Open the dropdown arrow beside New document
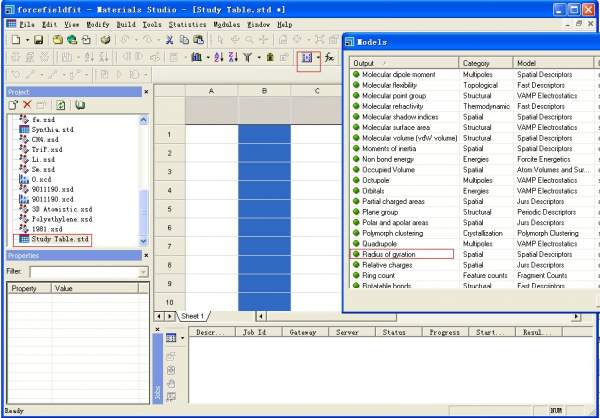 click(x=27, y=40)
